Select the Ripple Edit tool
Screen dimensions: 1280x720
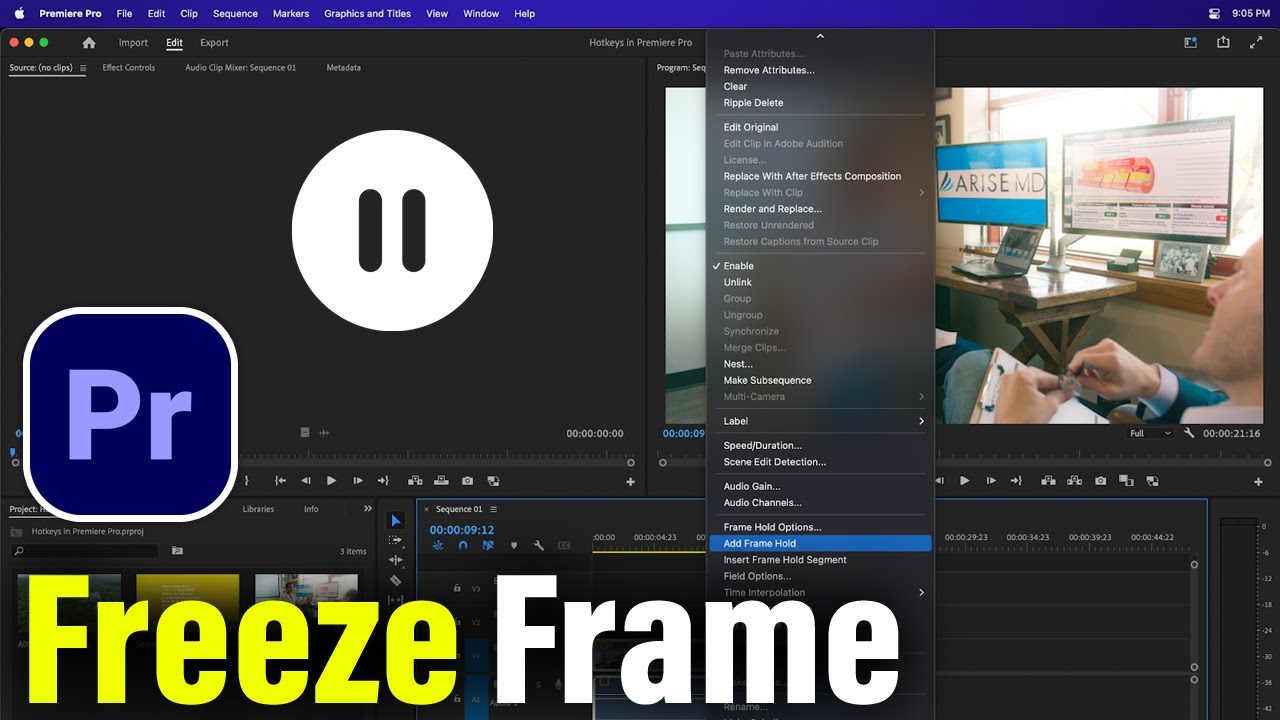(x=395, y=560)
